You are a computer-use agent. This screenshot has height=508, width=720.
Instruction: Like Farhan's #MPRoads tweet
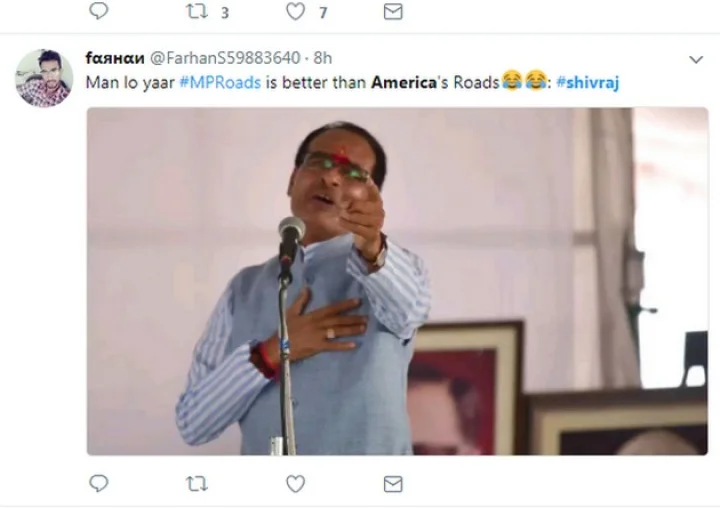[x=295, y=483]
